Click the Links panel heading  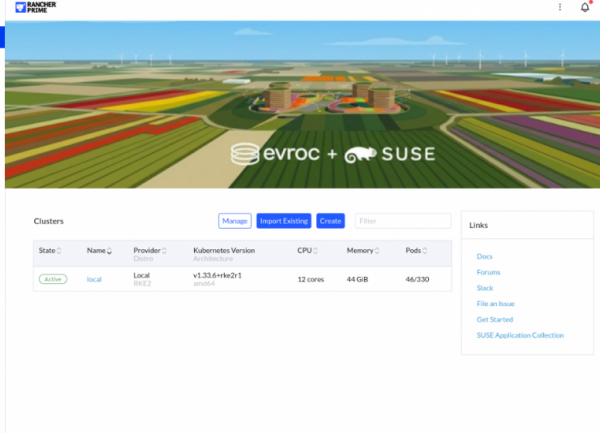pyautogui.click(x=478, y=225)
